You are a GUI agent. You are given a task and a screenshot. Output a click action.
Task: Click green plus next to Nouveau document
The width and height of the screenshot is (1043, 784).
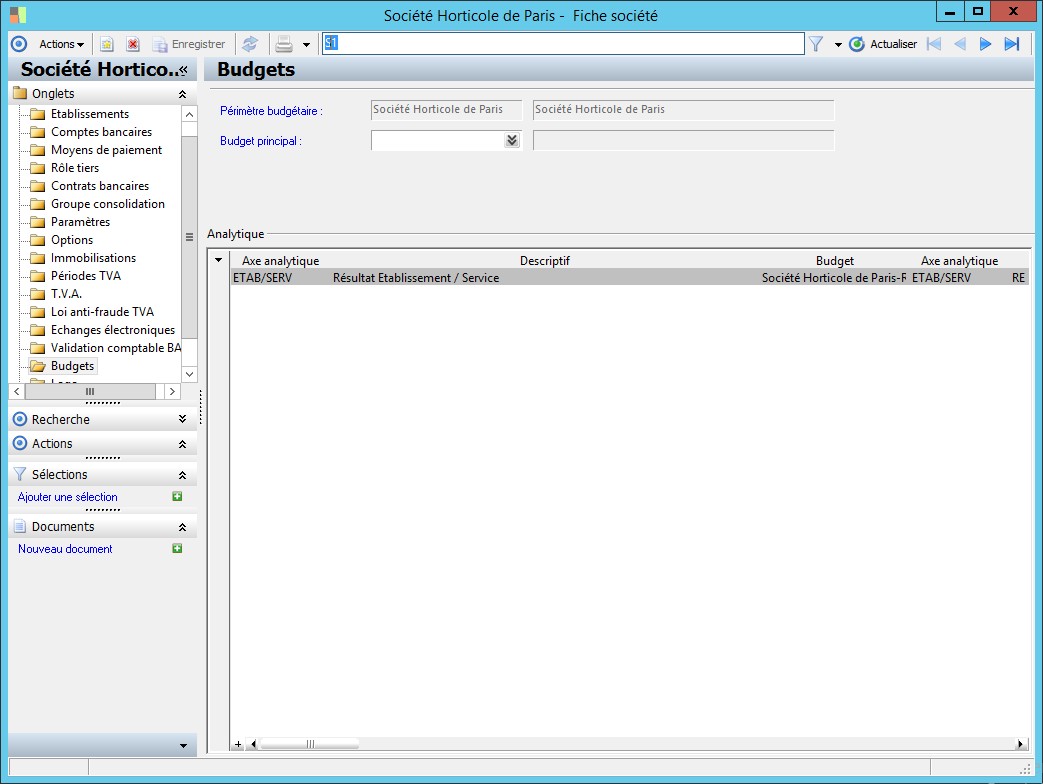[177, 548]
